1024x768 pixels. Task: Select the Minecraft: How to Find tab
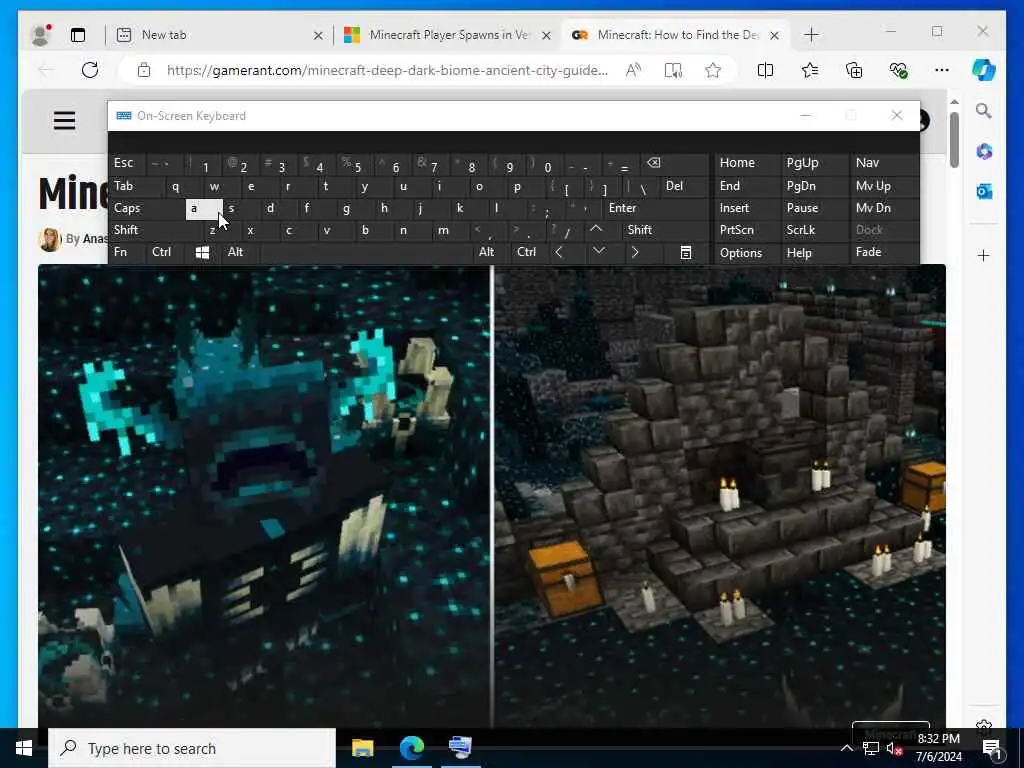[676, 35]
